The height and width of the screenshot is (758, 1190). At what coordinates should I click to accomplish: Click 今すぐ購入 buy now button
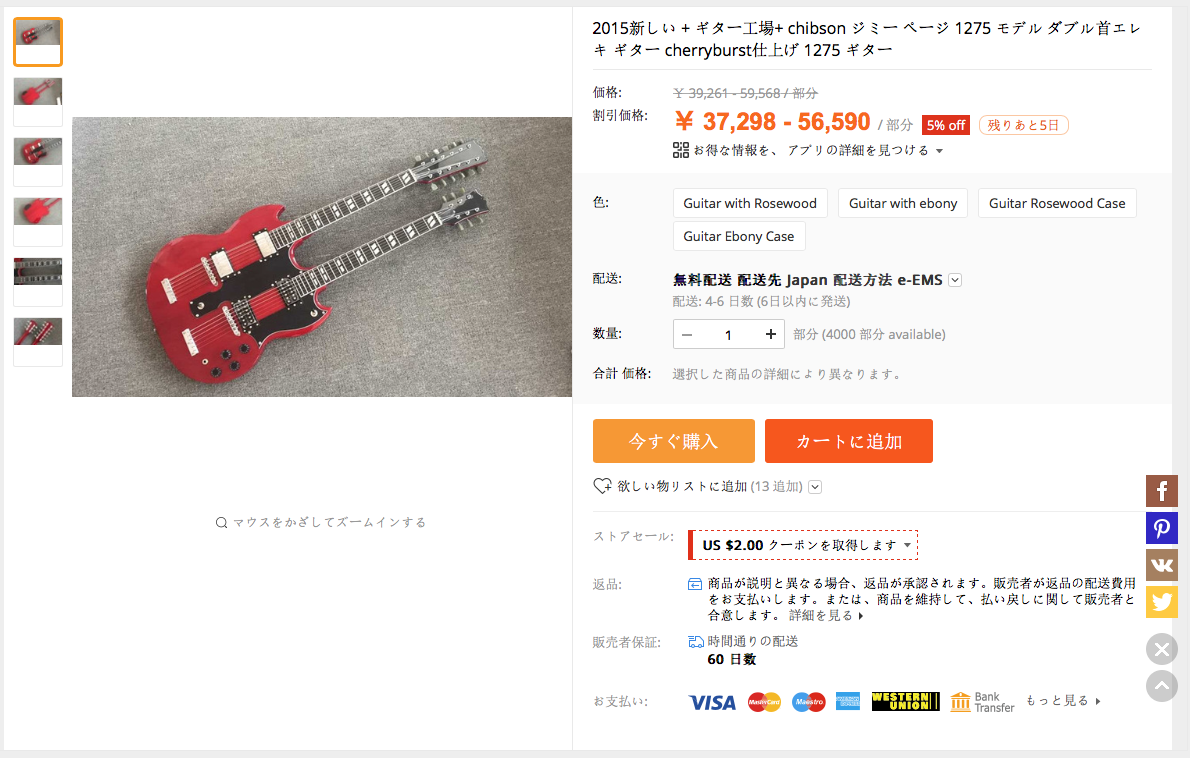coord(674,441)
